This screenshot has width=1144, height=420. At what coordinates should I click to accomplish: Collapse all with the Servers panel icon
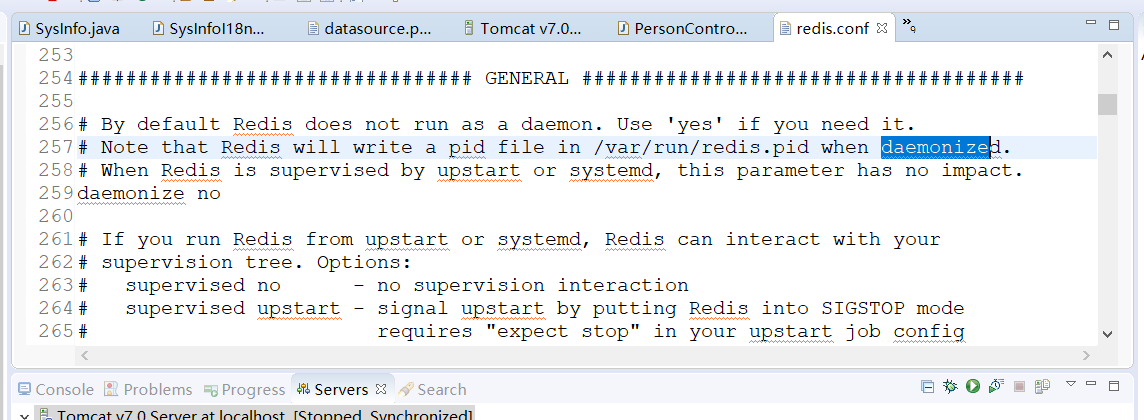927,386
